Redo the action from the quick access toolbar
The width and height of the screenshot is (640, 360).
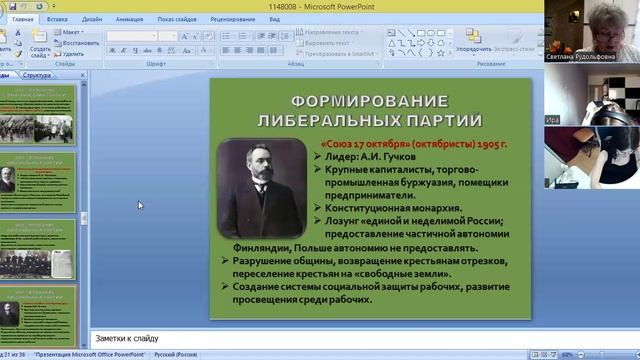pos(39,6)
